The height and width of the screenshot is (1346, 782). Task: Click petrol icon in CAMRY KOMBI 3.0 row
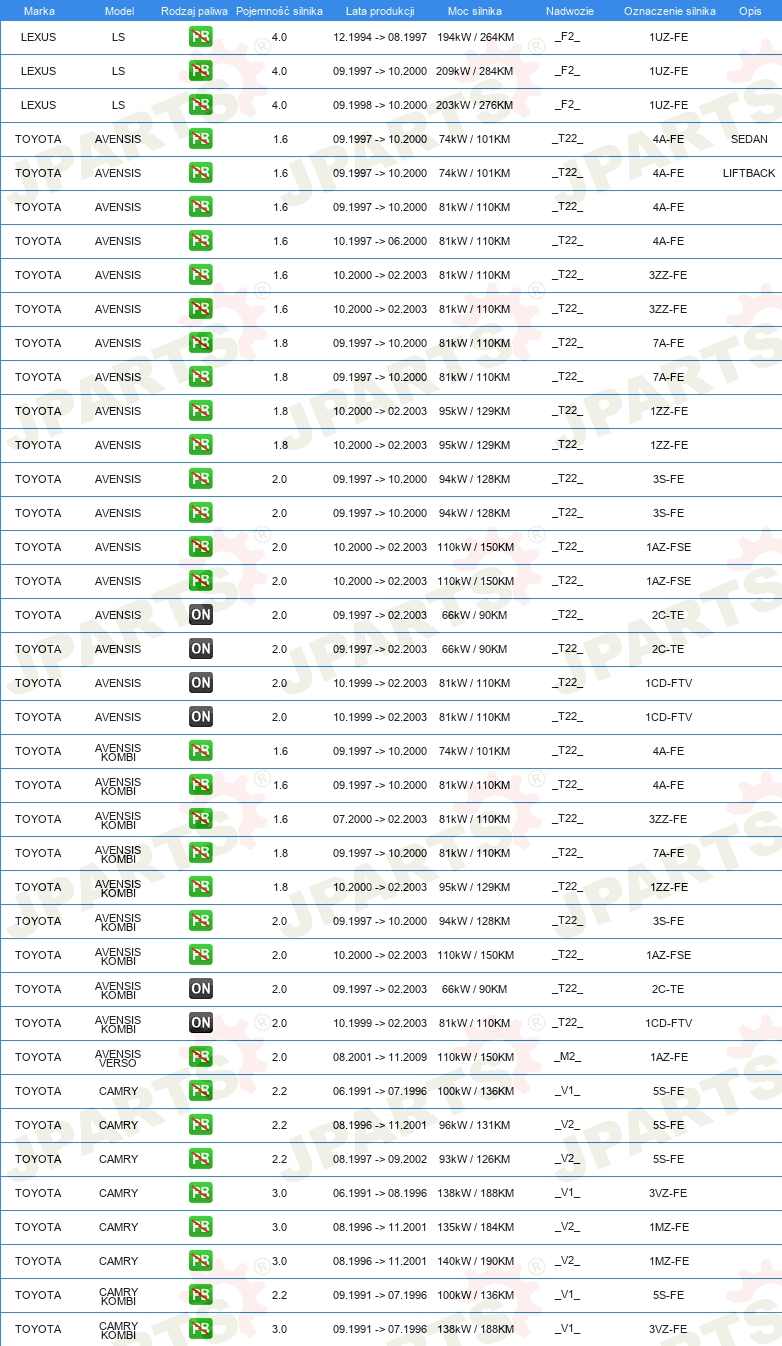(200, 1329)
